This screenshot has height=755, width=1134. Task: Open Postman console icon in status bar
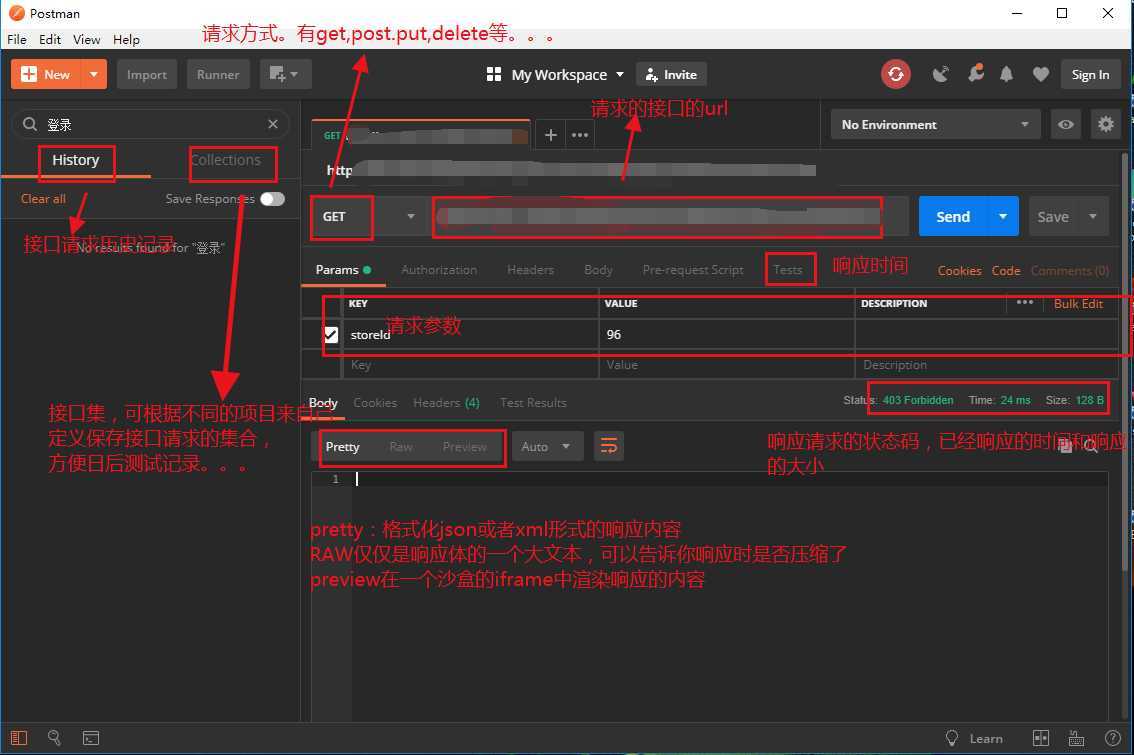[x=91, y=738]
